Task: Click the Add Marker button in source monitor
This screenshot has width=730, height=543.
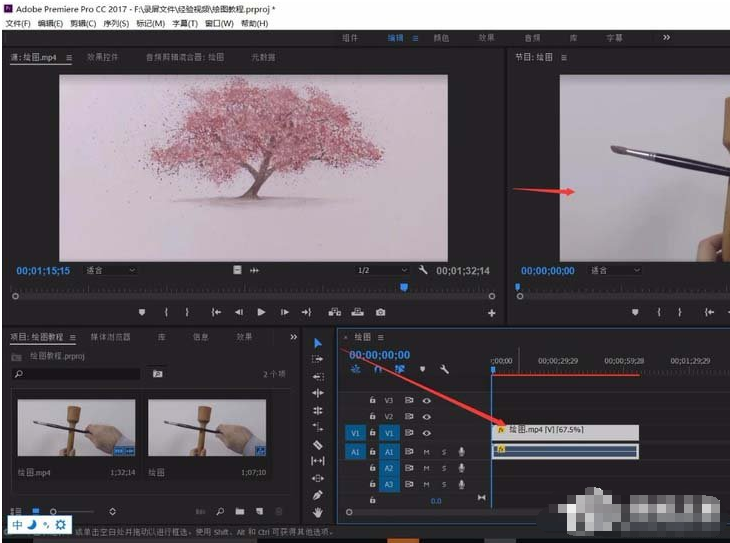Action: (x=142, y=312)
